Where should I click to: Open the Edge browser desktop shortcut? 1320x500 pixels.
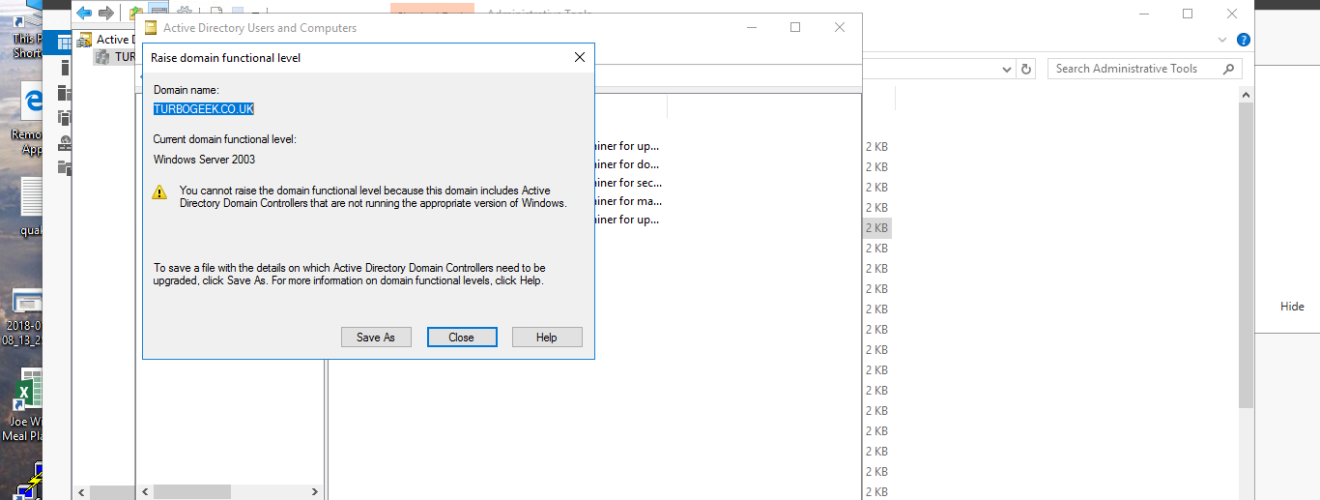click(32, 100)
